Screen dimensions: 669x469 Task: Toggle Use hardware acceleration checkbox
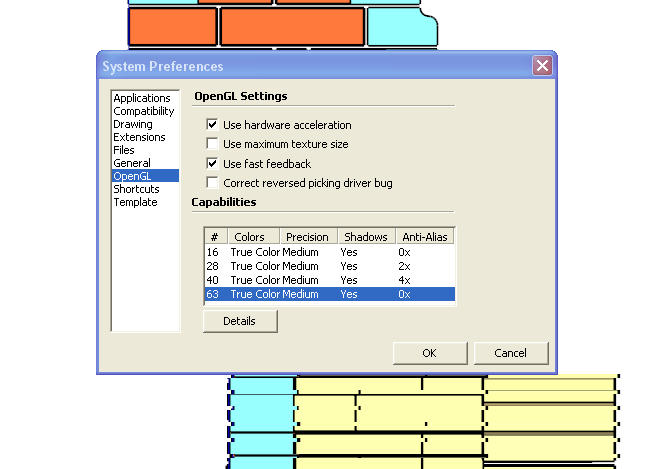click(x=212, y=125)
